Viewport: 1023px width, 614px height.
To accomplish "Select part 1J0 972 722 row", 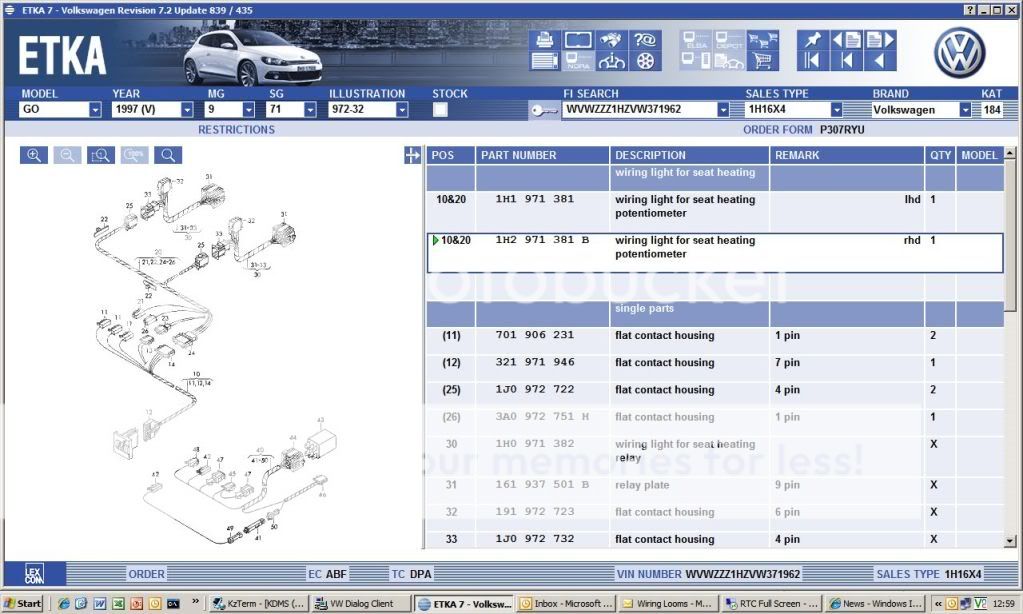I will (x=715, y=395).
